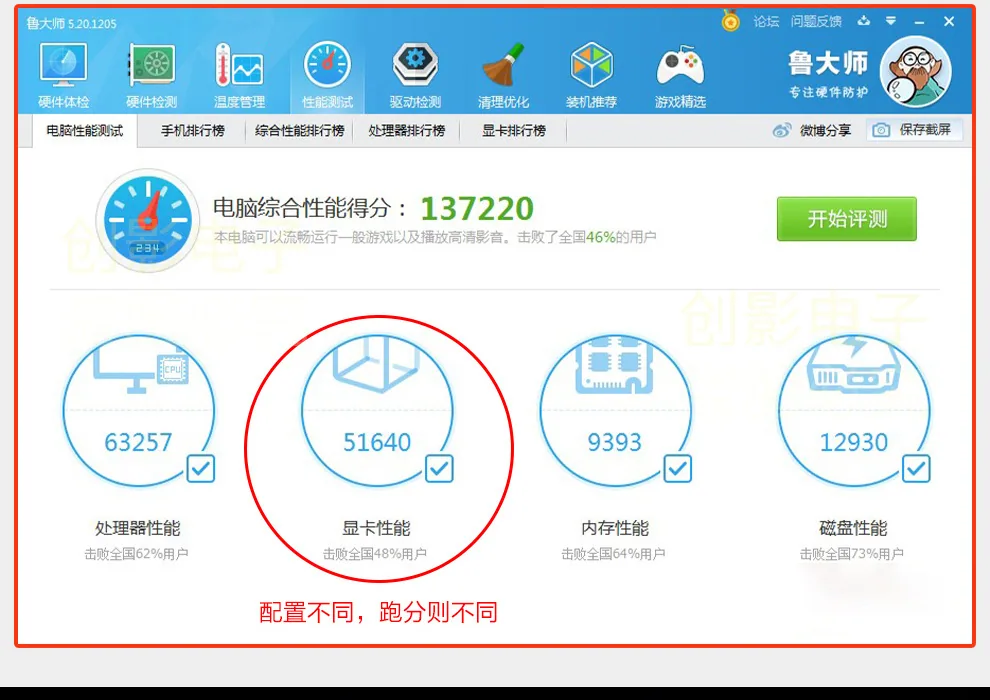990x700 pixels.
Task: Click the 磁盘性能 disk circle graphic
Action: (x=854, y=410)
